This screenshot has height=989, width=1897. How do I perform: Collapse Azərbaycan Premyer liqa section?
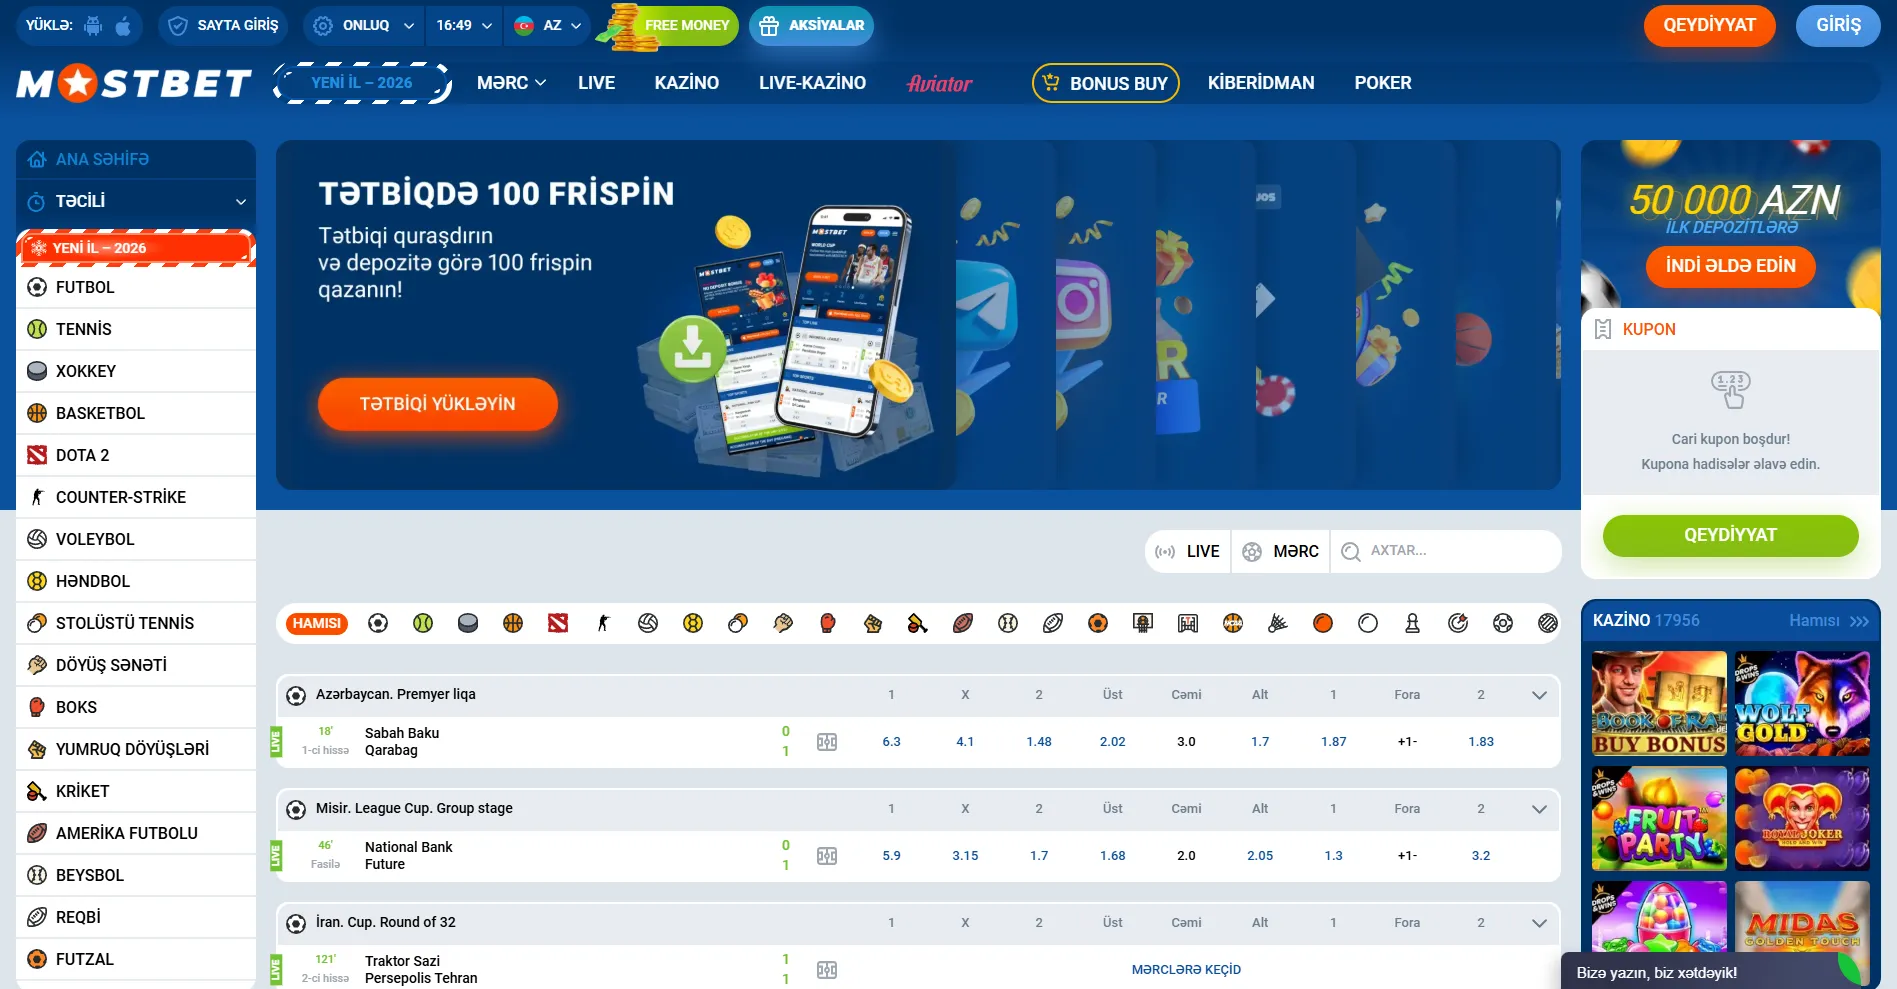[1539, 695]
